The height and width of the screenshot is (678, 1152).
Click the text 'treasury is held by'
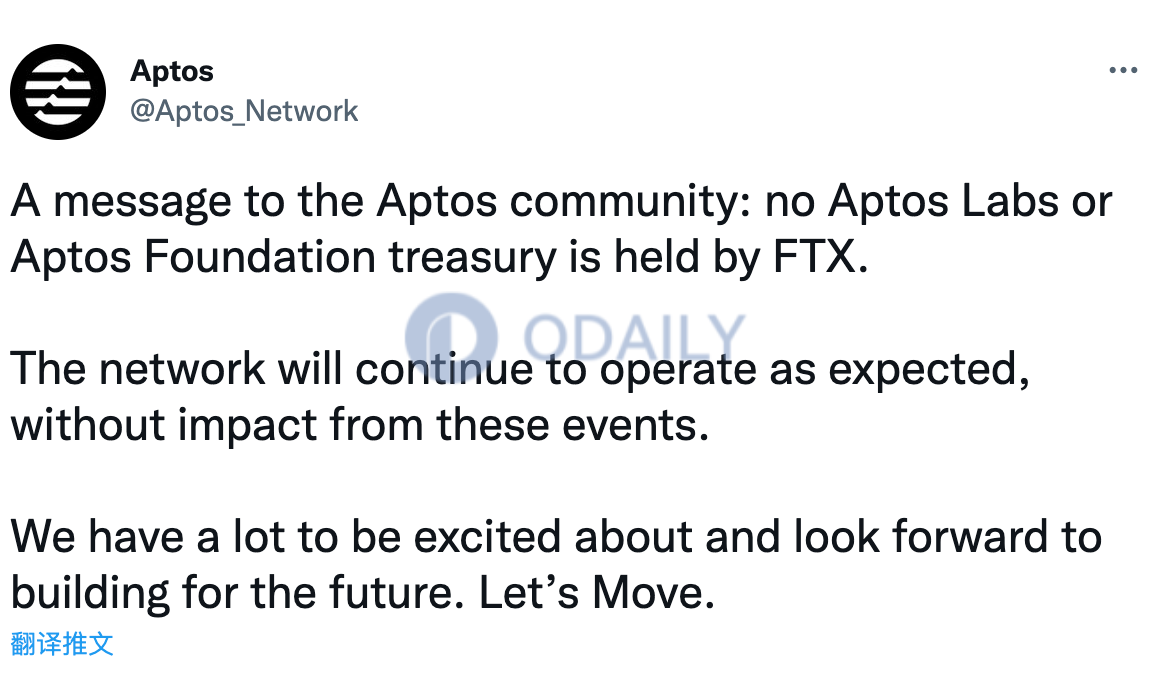tap(575, 258)
